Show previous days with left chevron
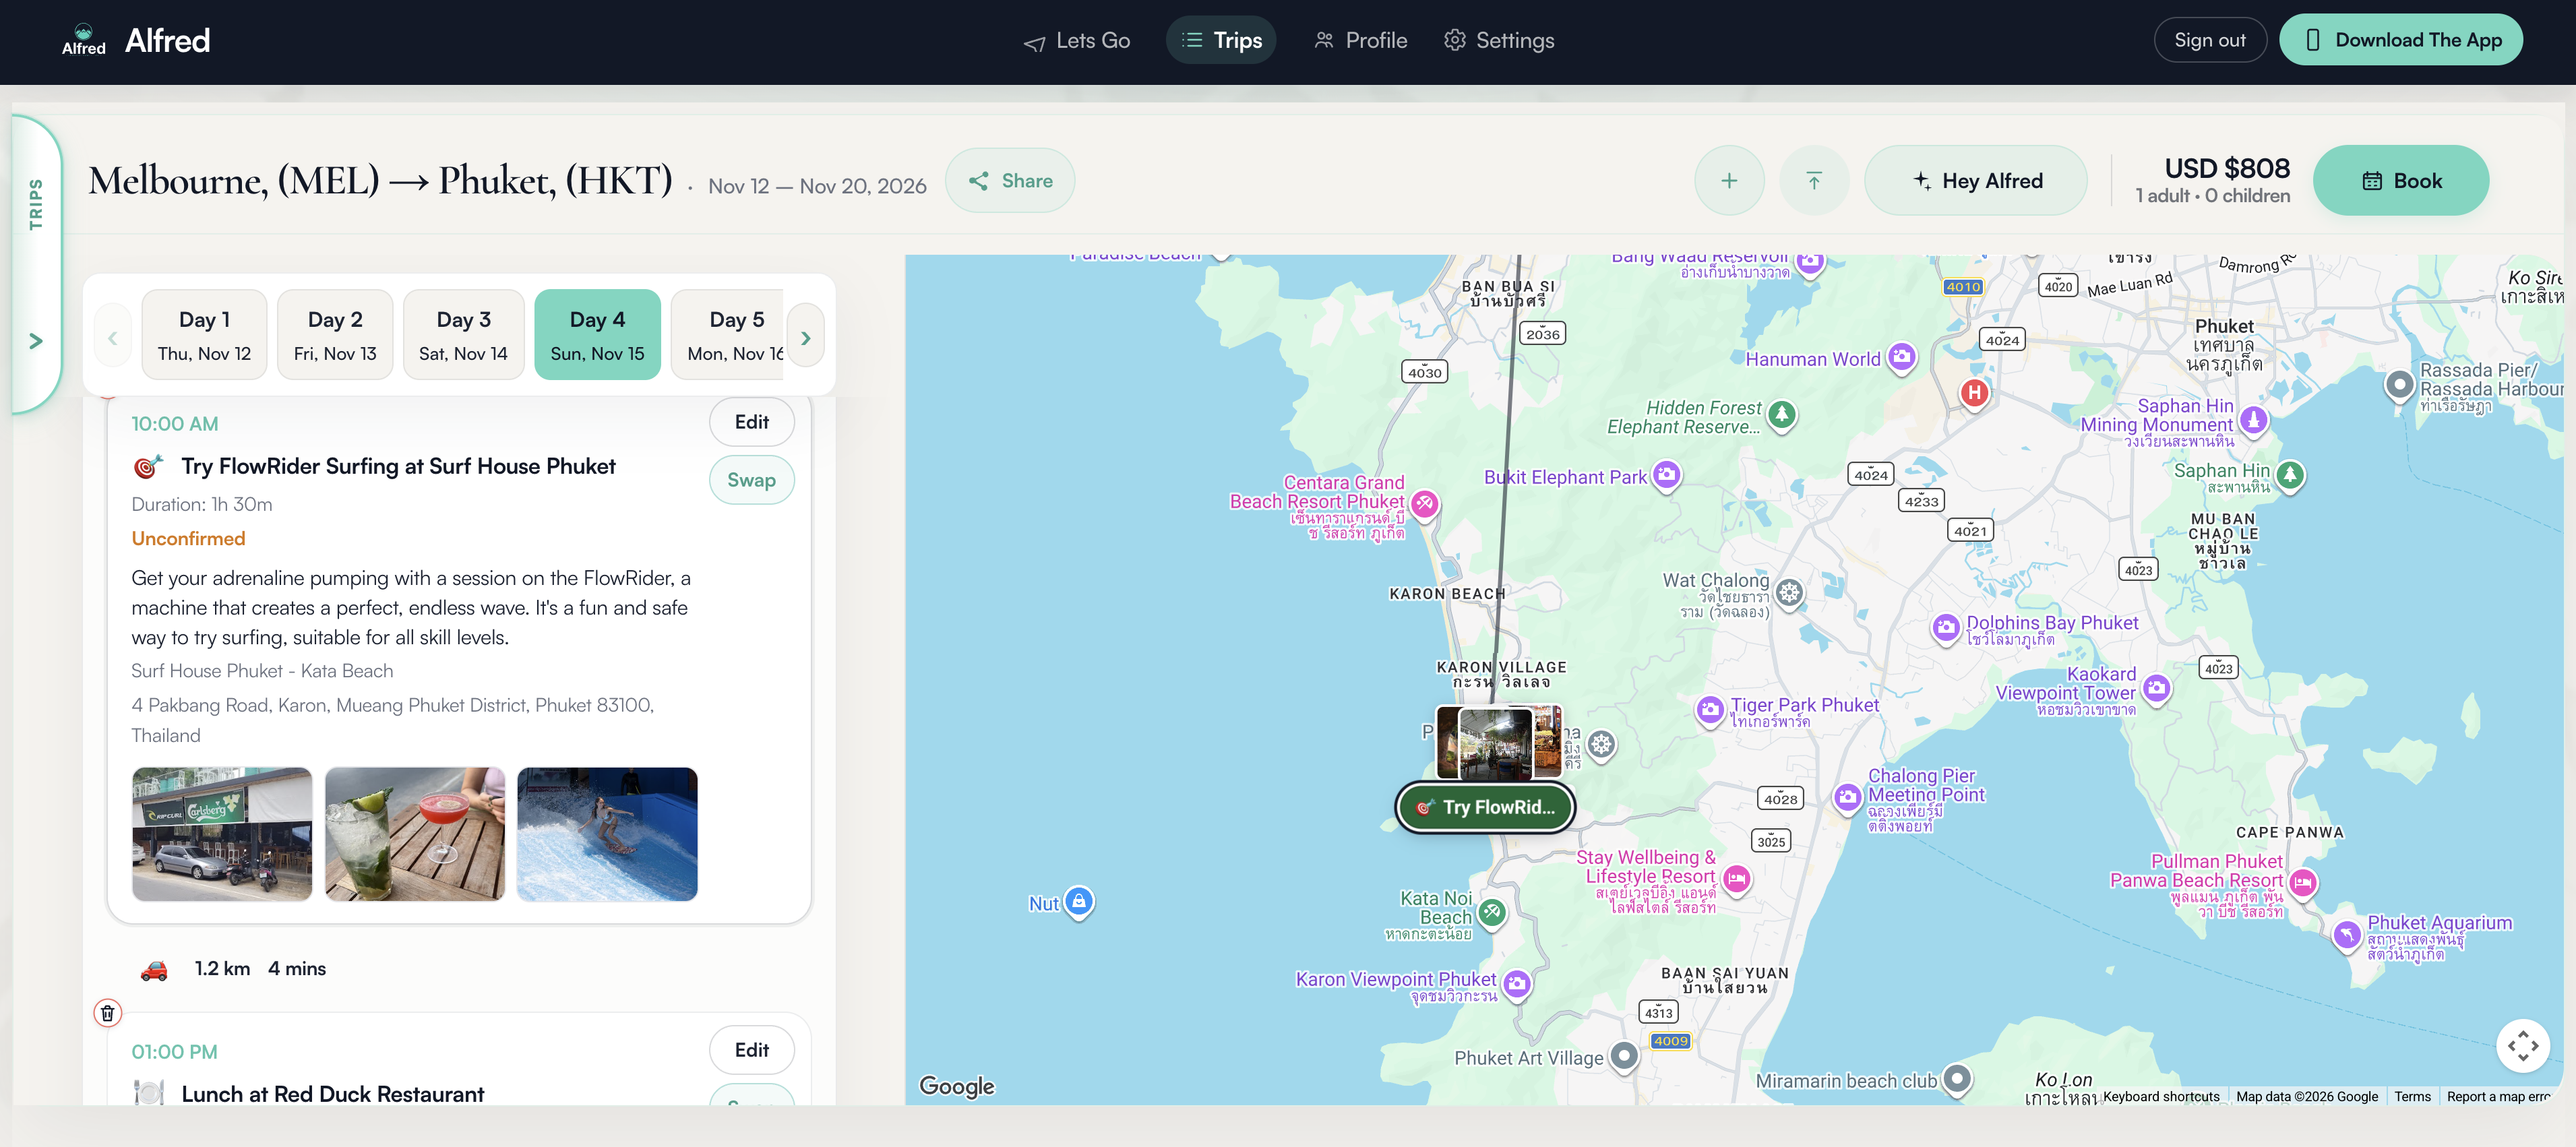2576x1147 pixels. (112, 338)
